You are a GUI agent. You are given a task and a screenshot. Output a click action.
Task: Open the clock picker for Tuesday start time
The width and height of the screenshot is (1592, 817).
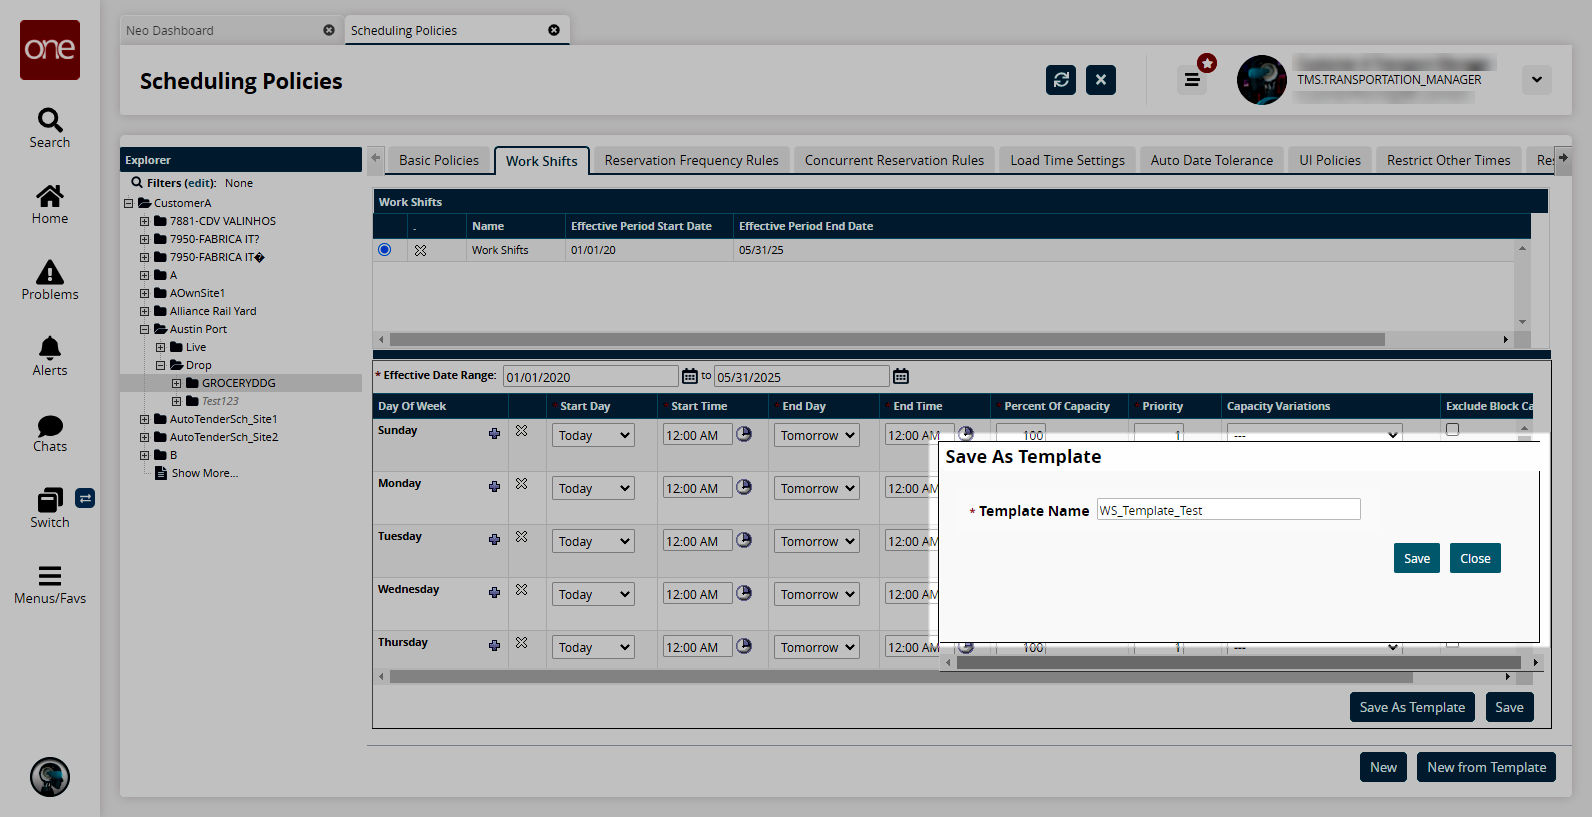coord(744,540)
